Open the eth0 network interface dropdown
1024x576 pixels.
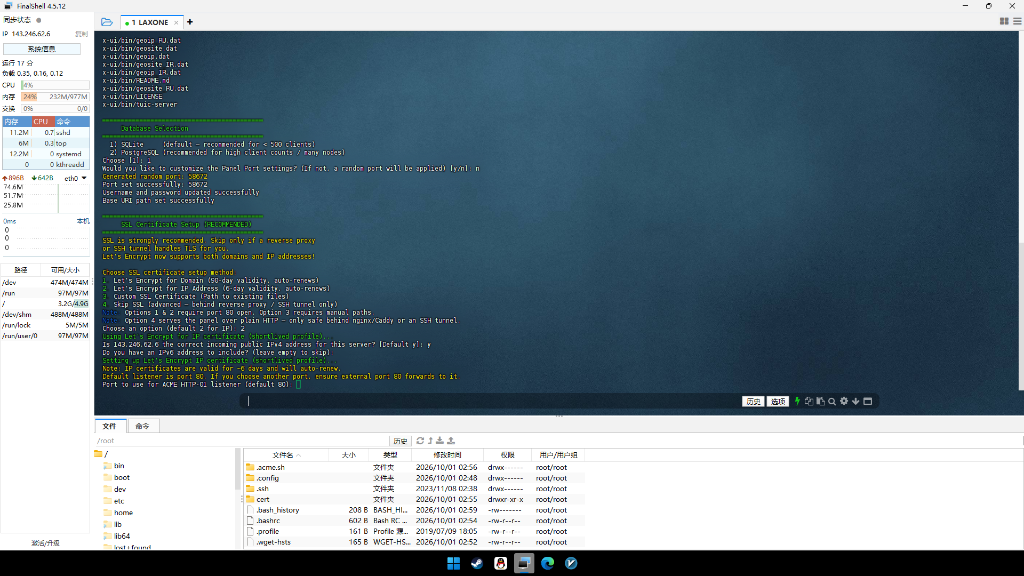pos(76,178)
